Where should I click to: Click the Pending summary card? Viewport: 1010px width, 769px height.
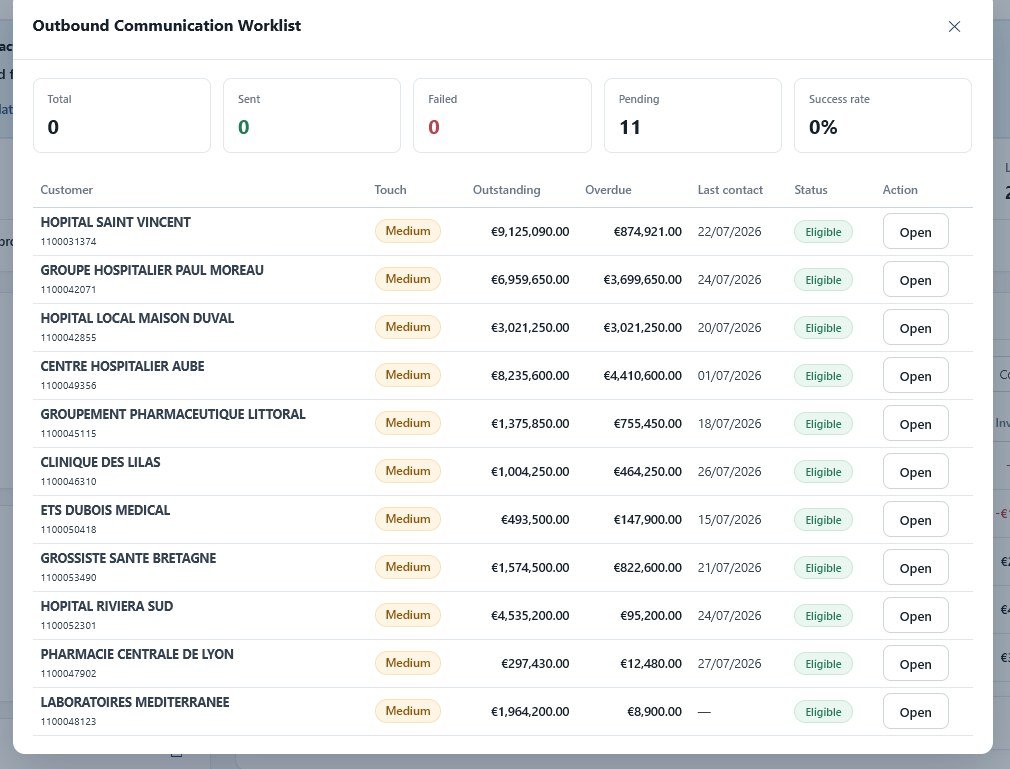[x=692, y=116]
